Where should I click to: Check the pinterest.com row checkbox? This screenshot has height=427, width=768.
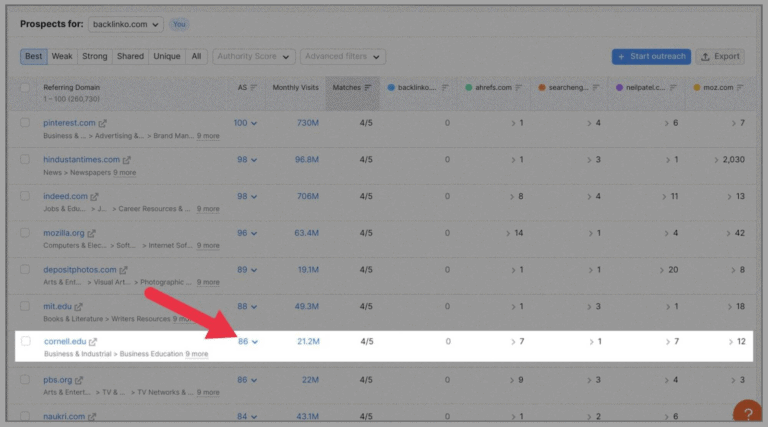(x=25, y=122)
